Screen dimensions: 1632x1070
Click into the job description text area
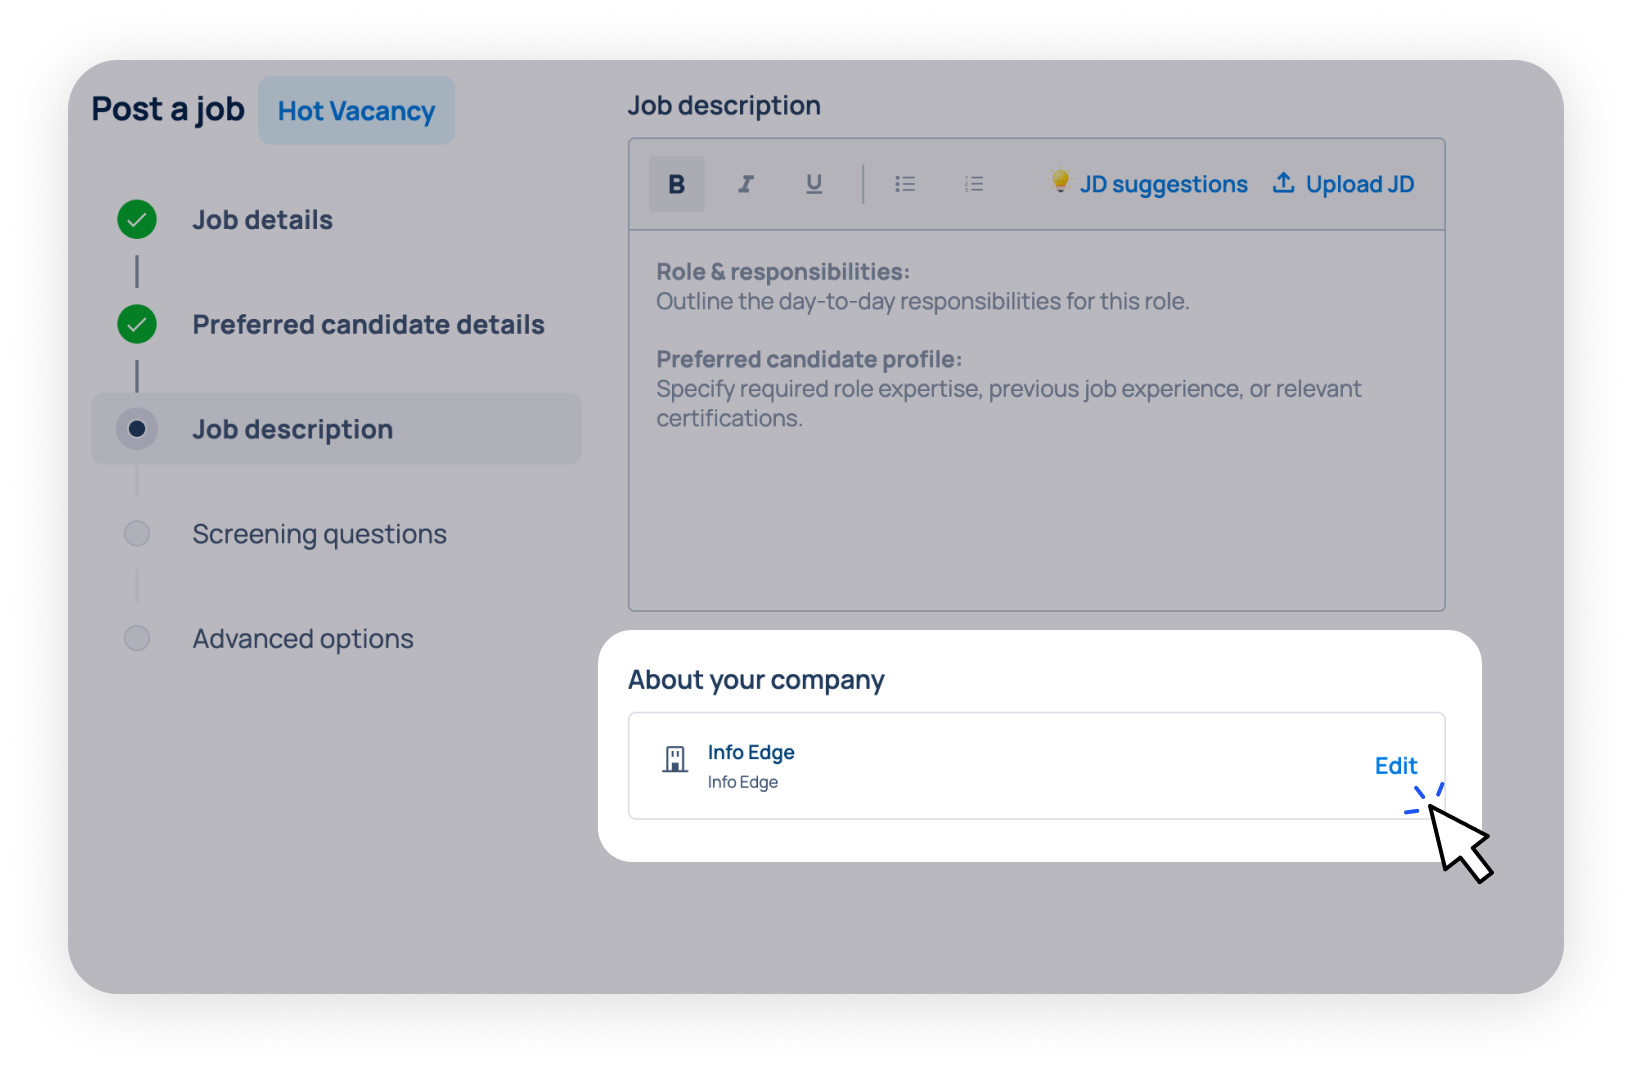1036,500
